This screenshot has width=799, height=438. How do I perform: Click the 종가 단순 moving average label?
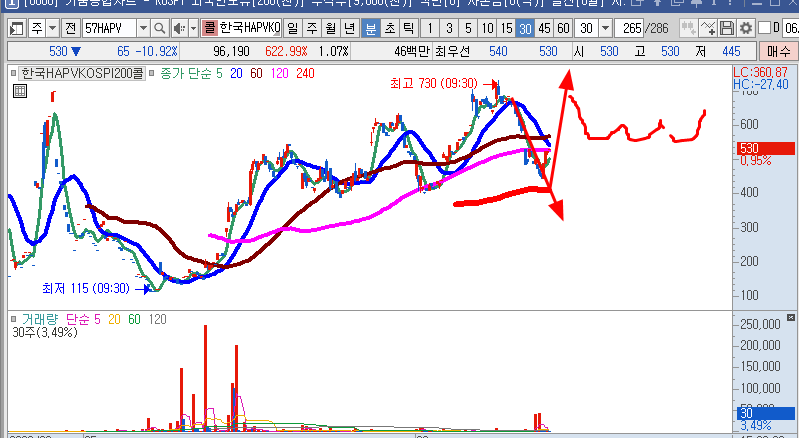tap(186, 73)
